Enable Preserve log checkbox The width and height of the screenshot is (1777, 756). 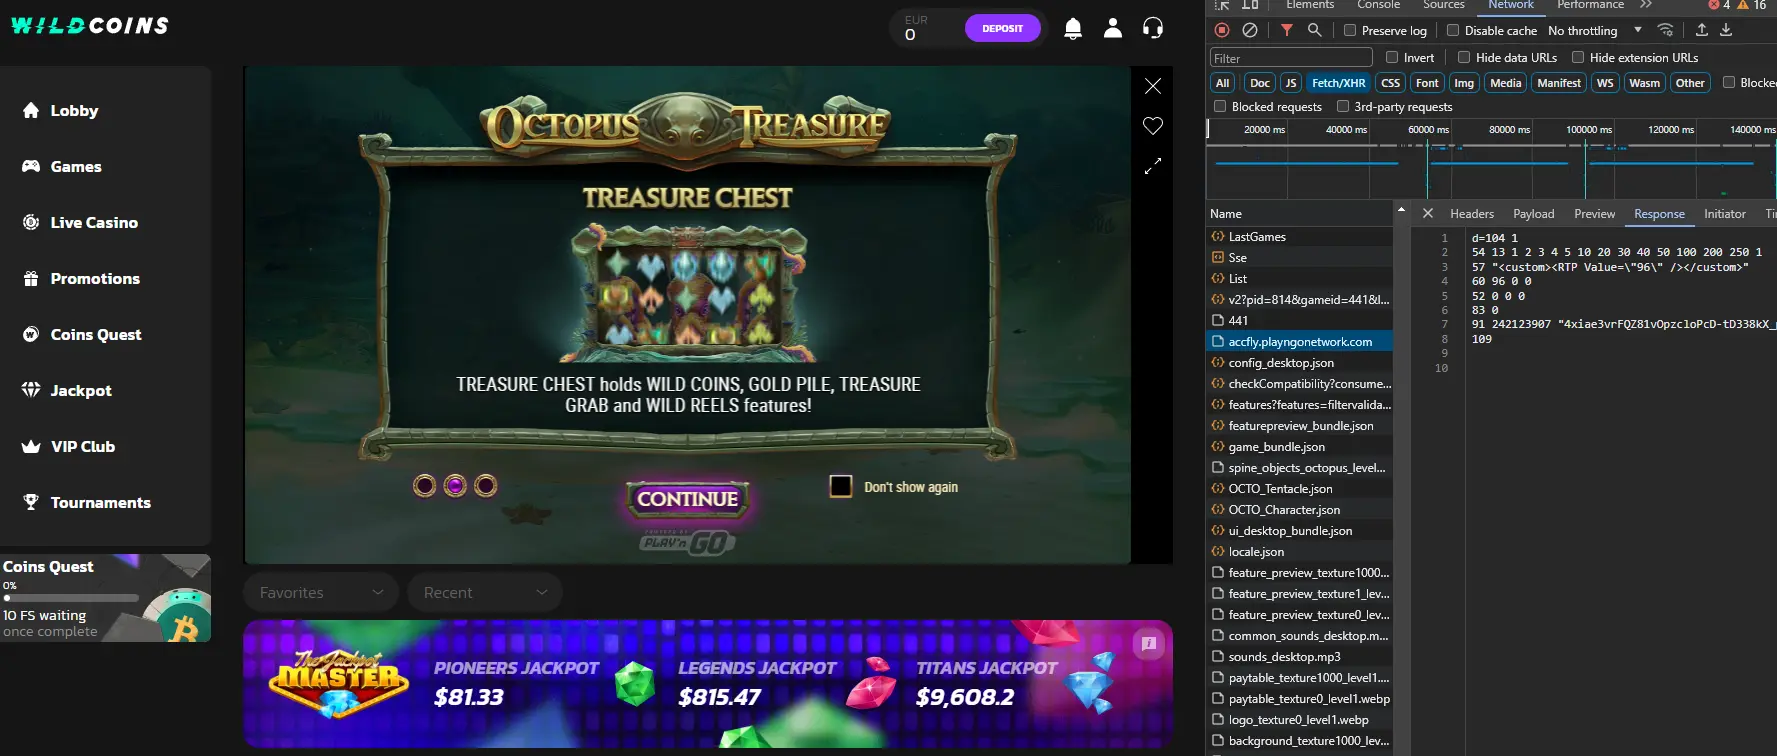(1350, 30)
